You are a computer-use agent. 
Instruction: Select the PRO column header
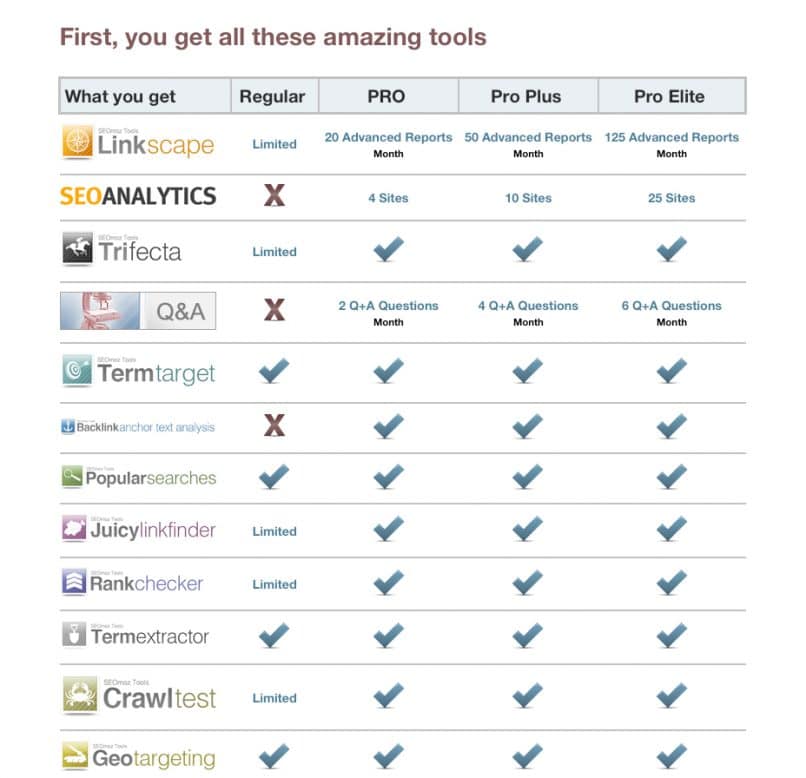point(388,96)
